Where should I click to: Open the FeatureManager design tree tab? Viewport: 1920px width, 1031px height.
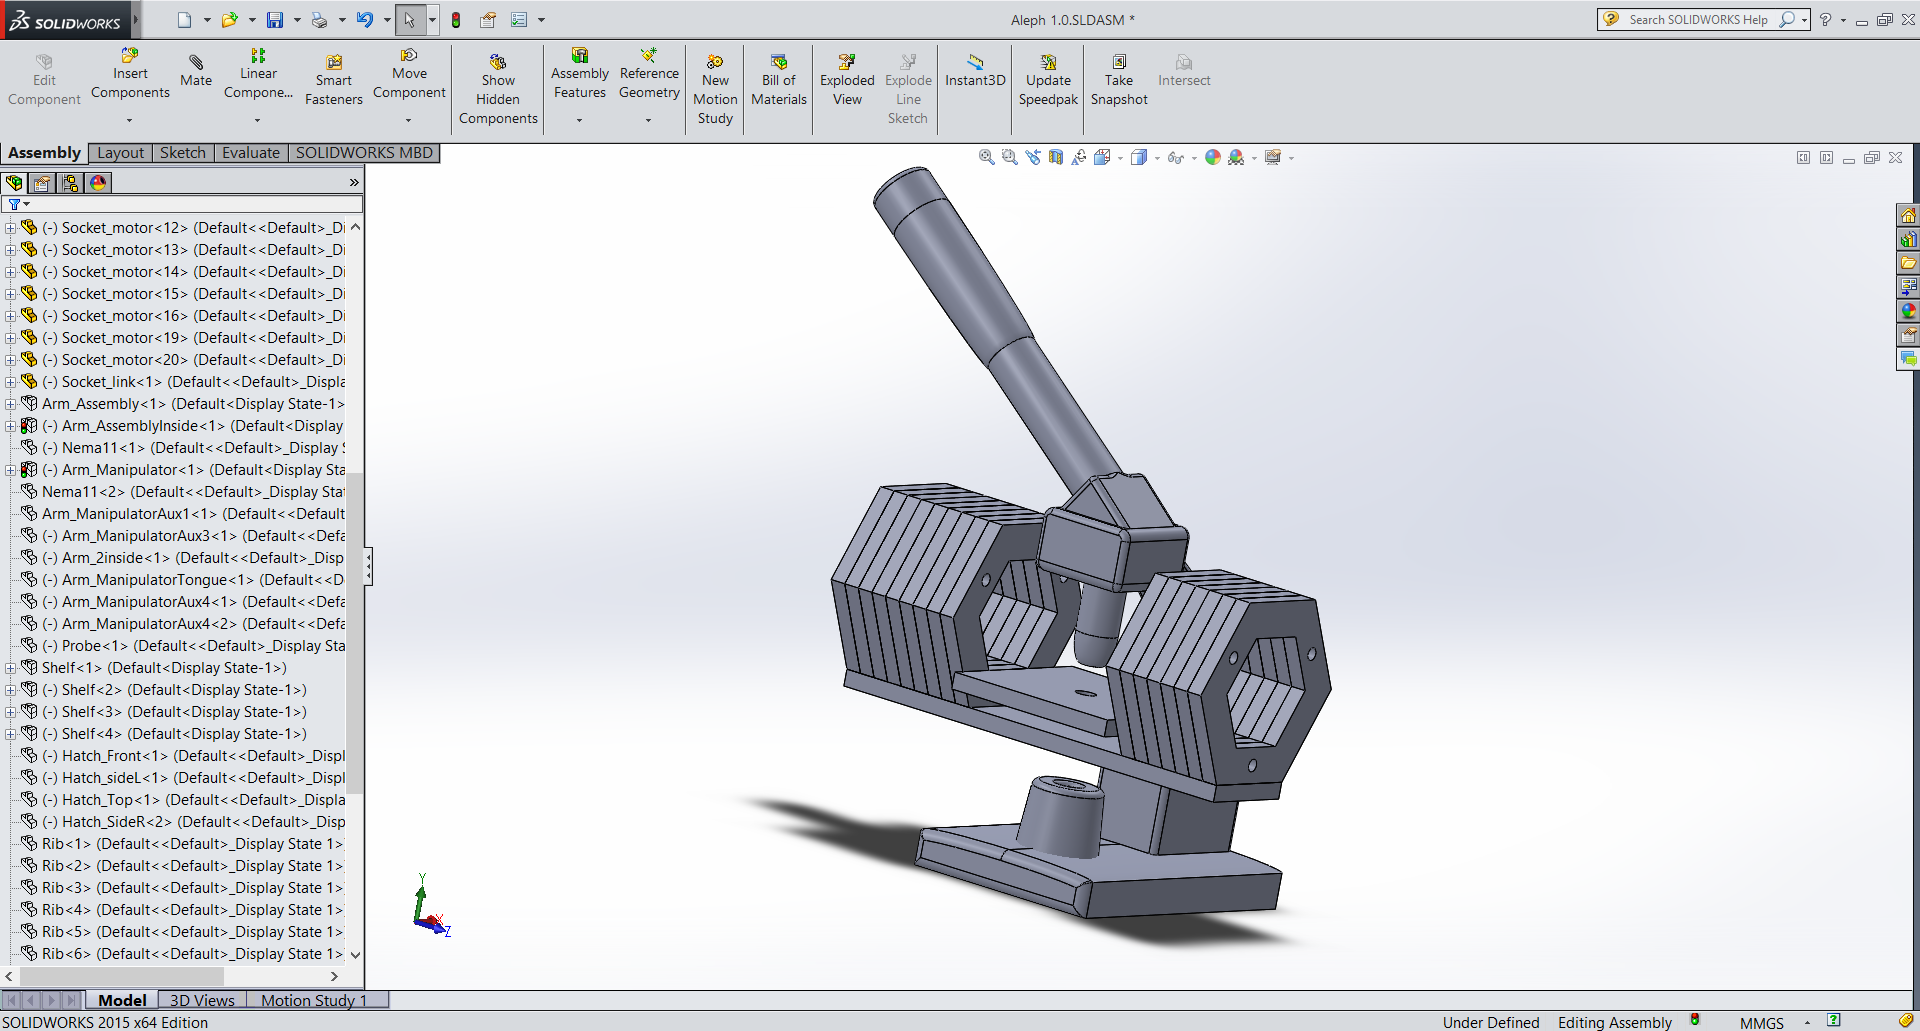[x=14, y=183]
